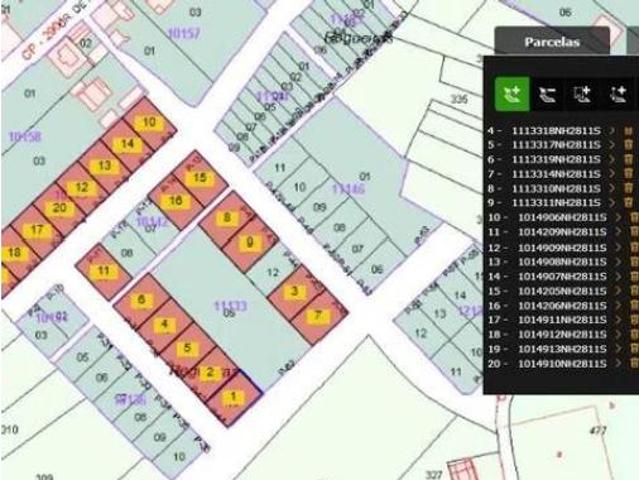This screenshot has width=639, height=480.
Task: Delete parcel 6 using its trash icon
Action: tap(628, 159)
